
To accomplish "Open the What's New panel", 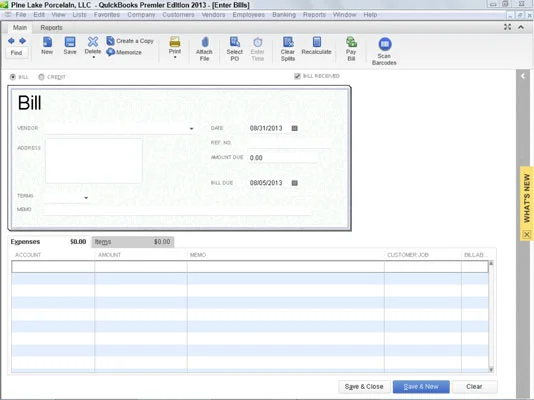I will coord(527,198).
